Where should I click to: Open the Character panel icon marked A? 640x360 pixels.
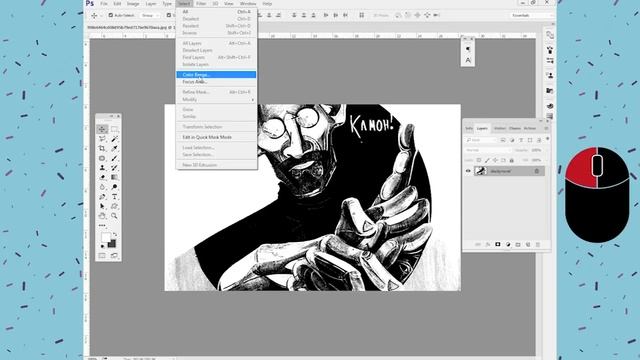(468, 60)
